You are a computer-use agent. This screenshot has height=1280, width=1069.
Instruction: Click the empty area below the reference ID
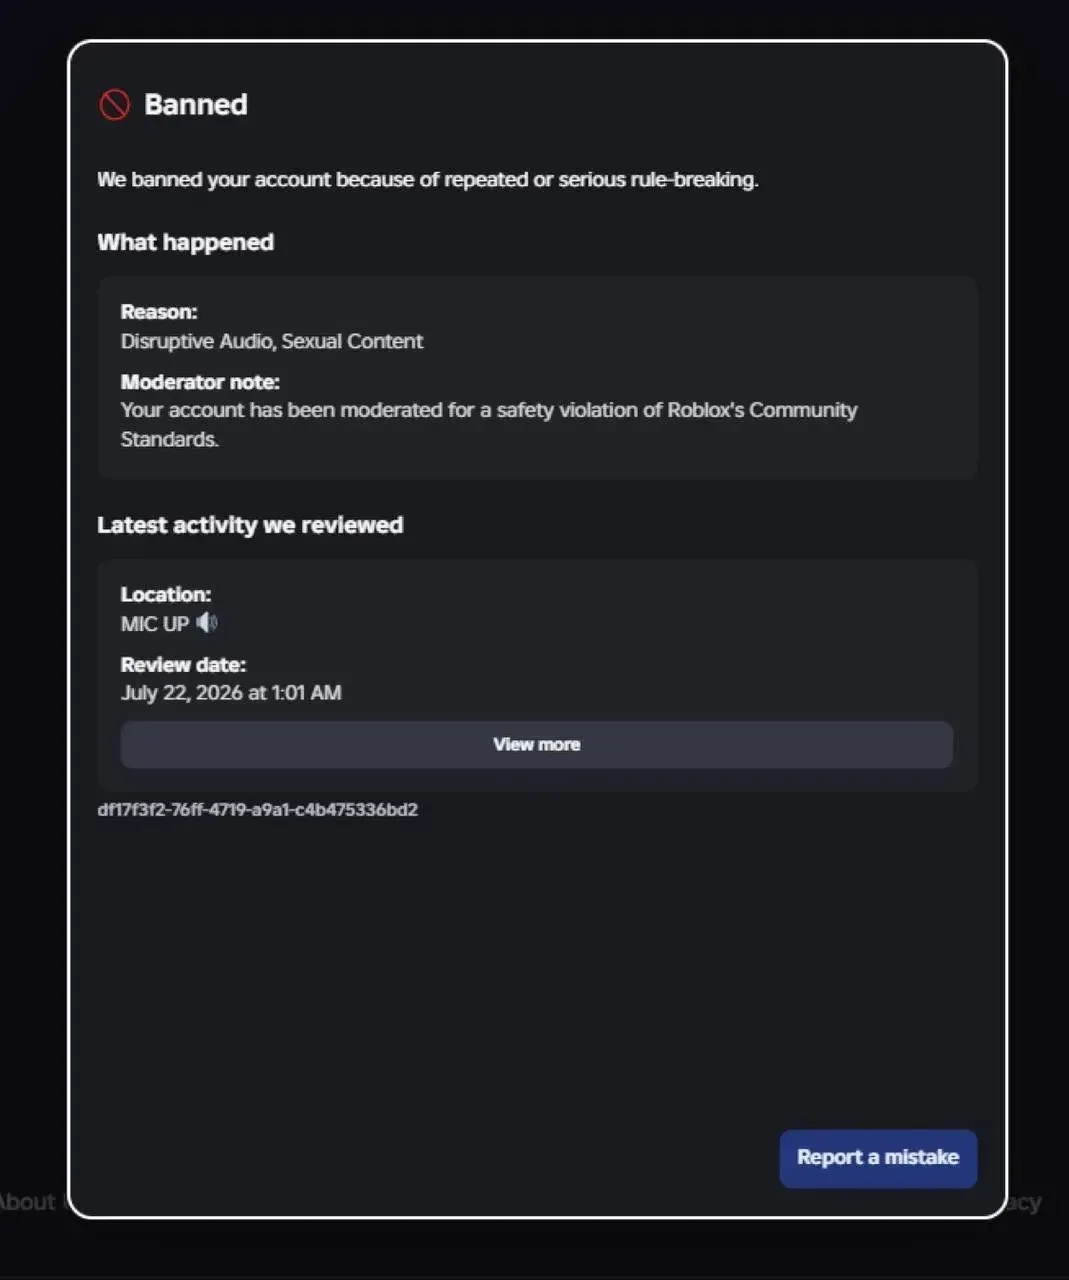(536, 970)
